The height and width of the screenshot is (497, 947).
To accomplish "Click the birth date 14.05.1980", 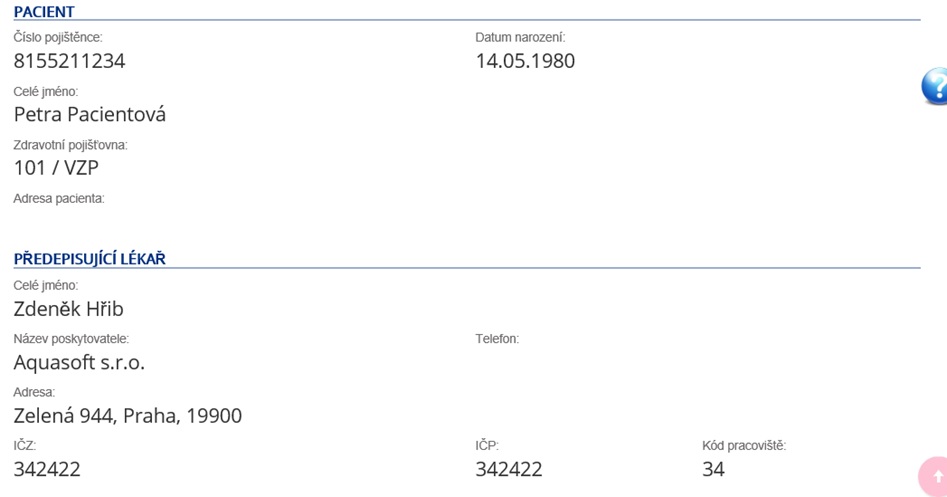I will point(525,61).
